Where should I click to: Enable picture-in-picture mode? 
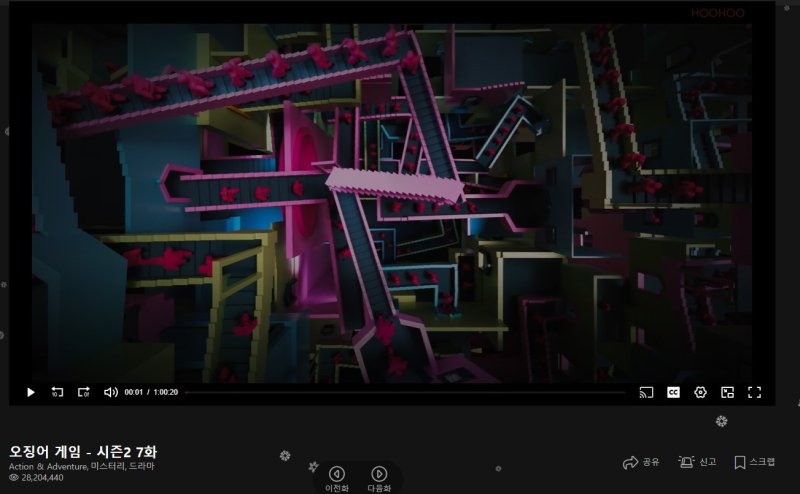click(727, 392)
